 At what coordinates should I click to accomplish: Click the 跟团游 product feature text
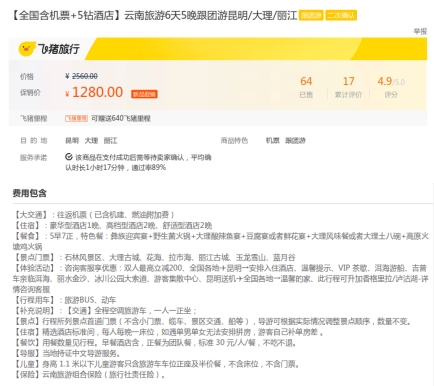(295, 140)
